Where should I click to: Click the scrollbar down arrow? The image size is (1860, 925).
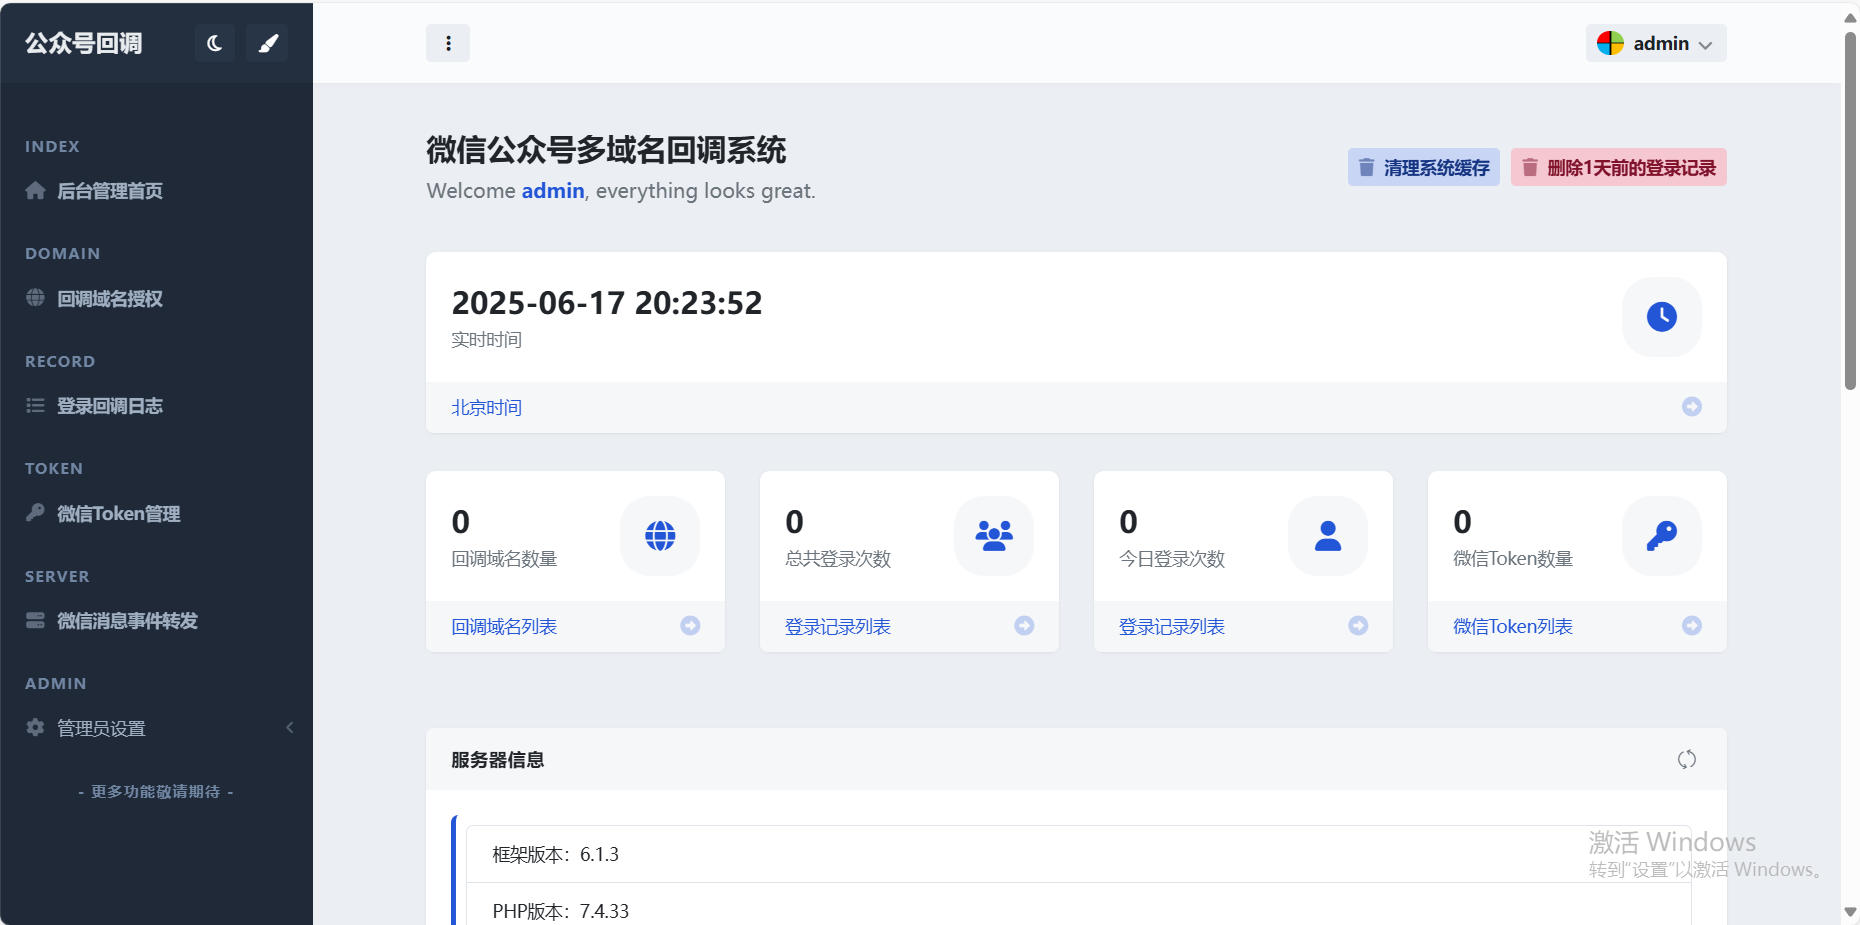1850,912
